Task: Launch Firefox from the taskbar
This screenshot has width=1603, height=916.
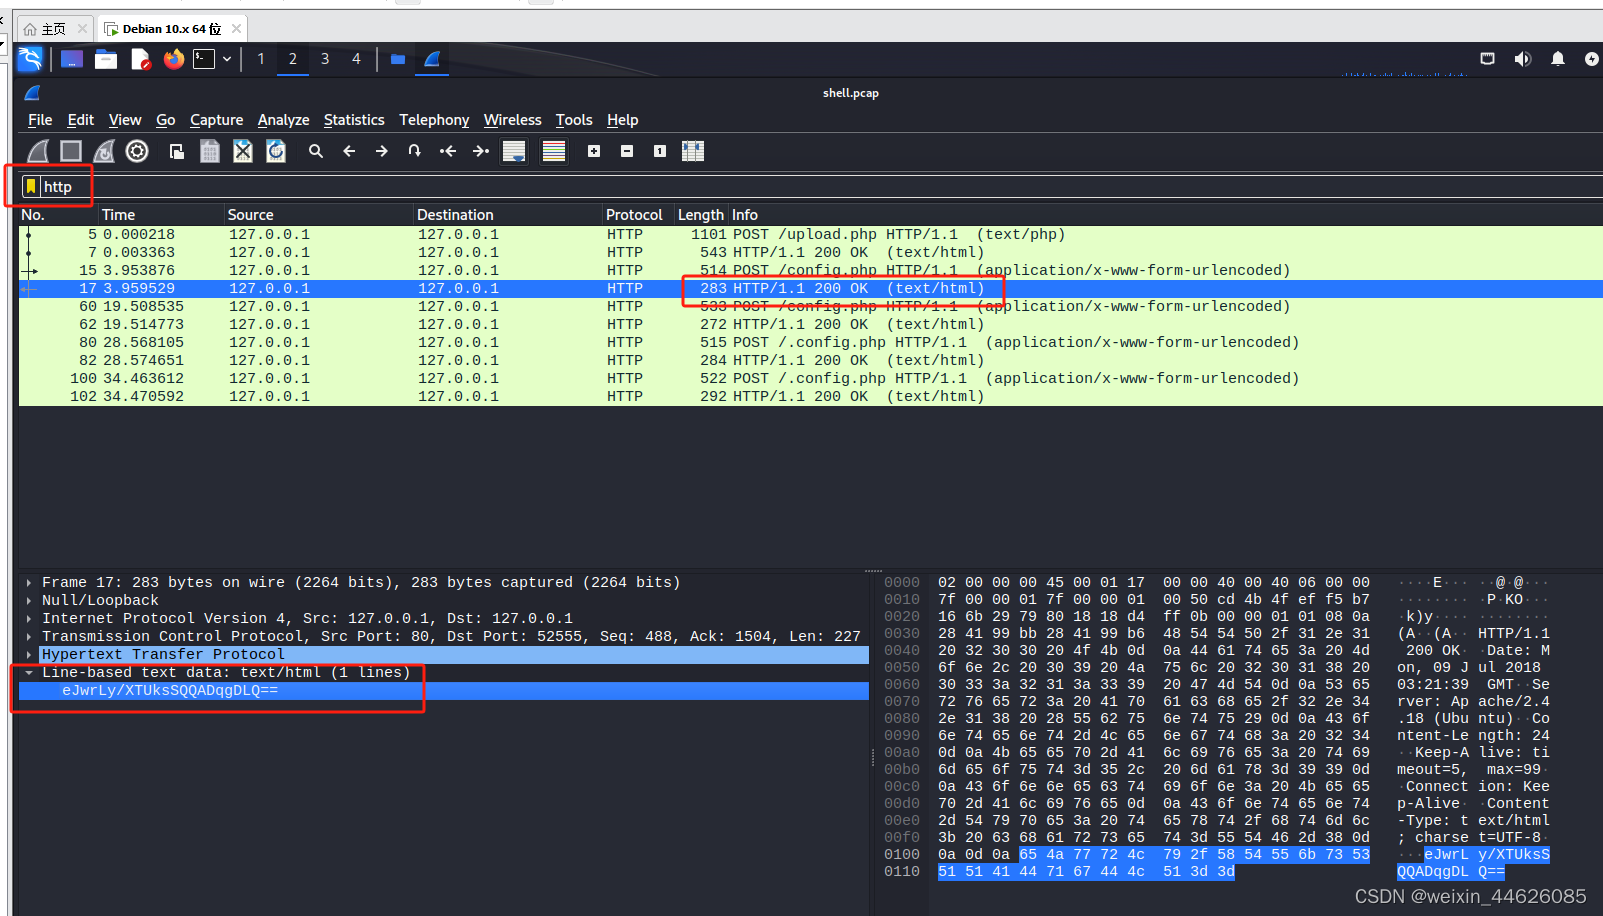Action: pos(173,59)
